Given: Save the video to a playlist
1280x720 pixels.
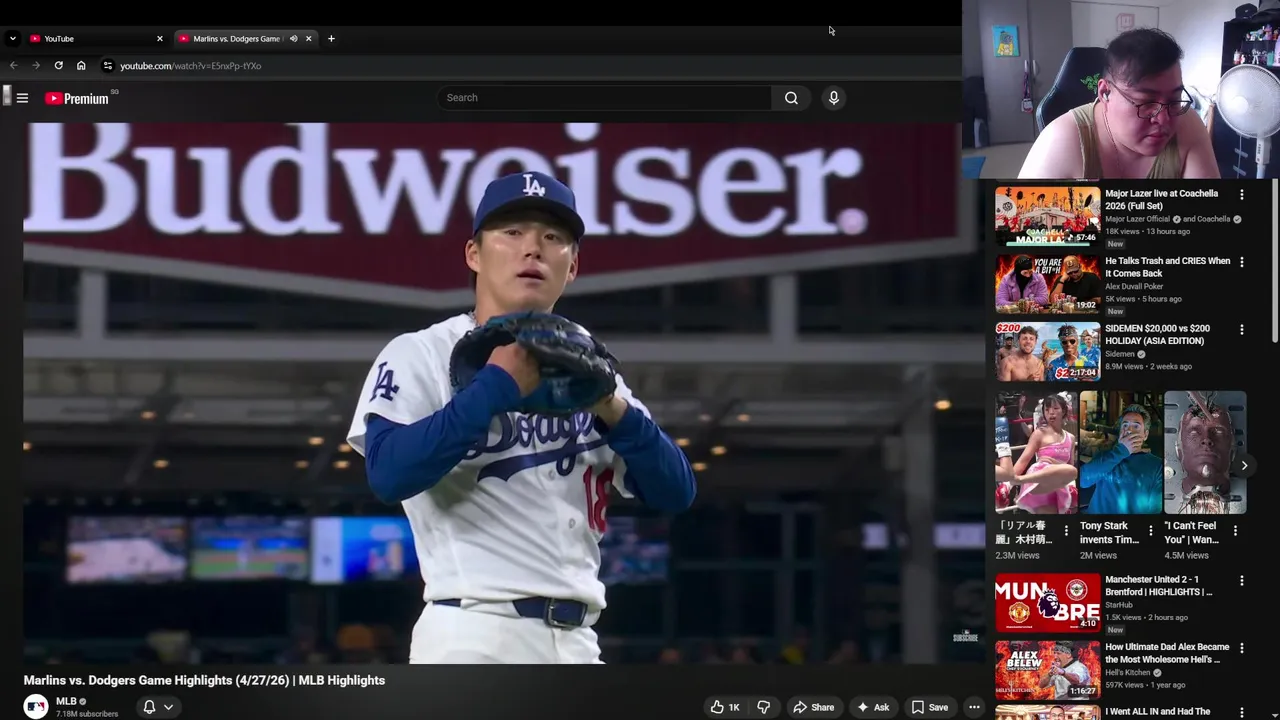Looking at the screenshot, I should 929,707.
